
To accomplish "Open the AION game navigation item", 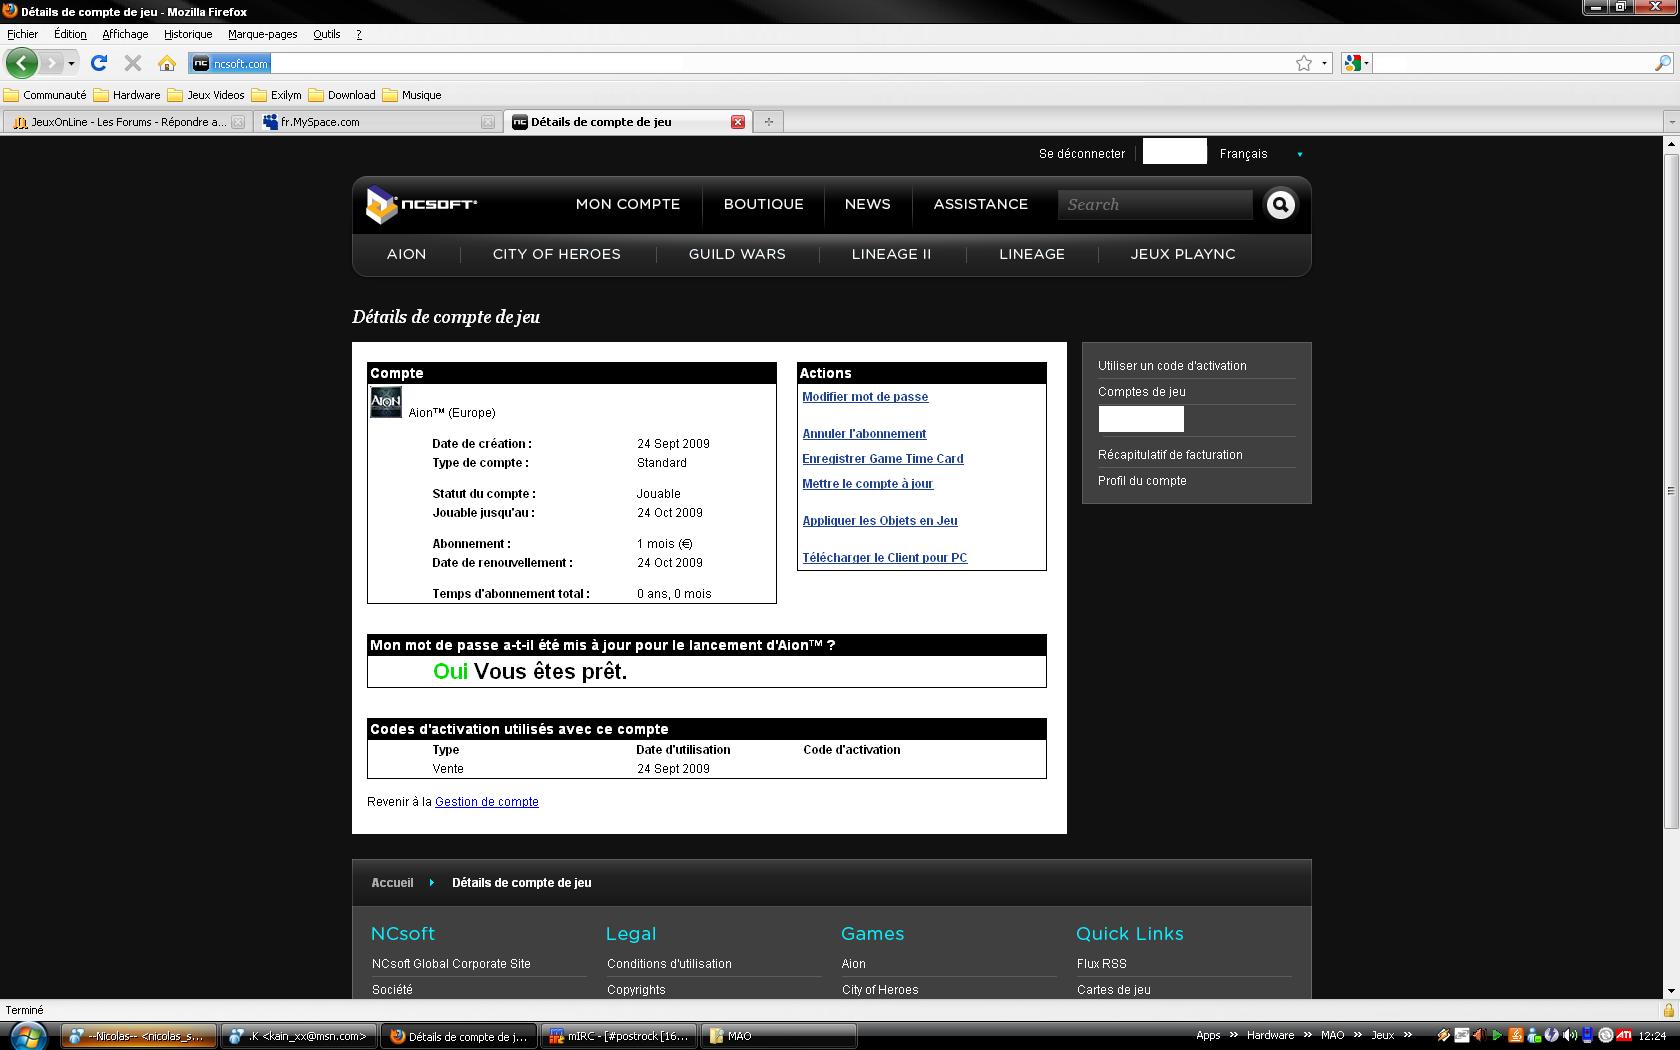I will tap(406, 254).
